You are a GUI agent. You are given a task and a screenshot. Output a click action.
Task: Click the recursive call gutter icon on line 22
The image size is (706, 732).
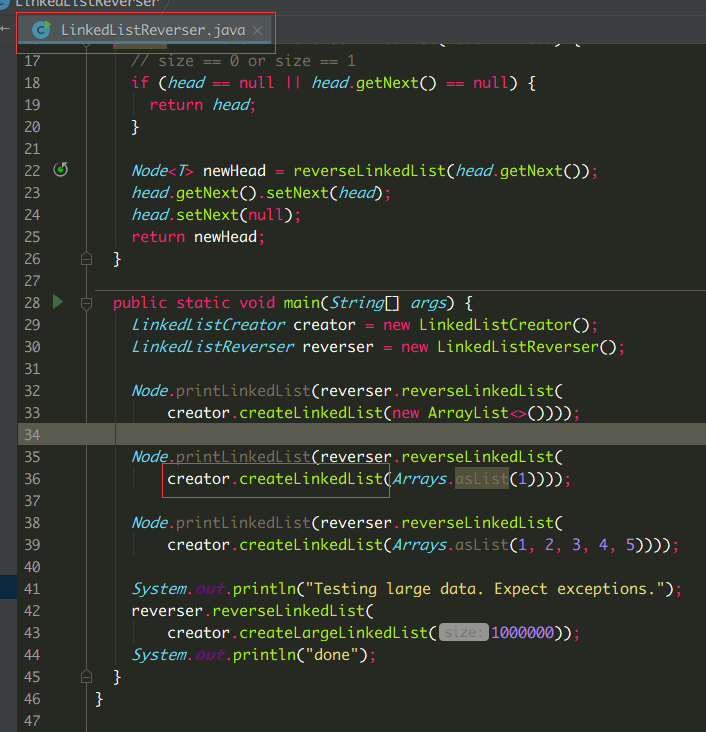(x=60, y=170)
